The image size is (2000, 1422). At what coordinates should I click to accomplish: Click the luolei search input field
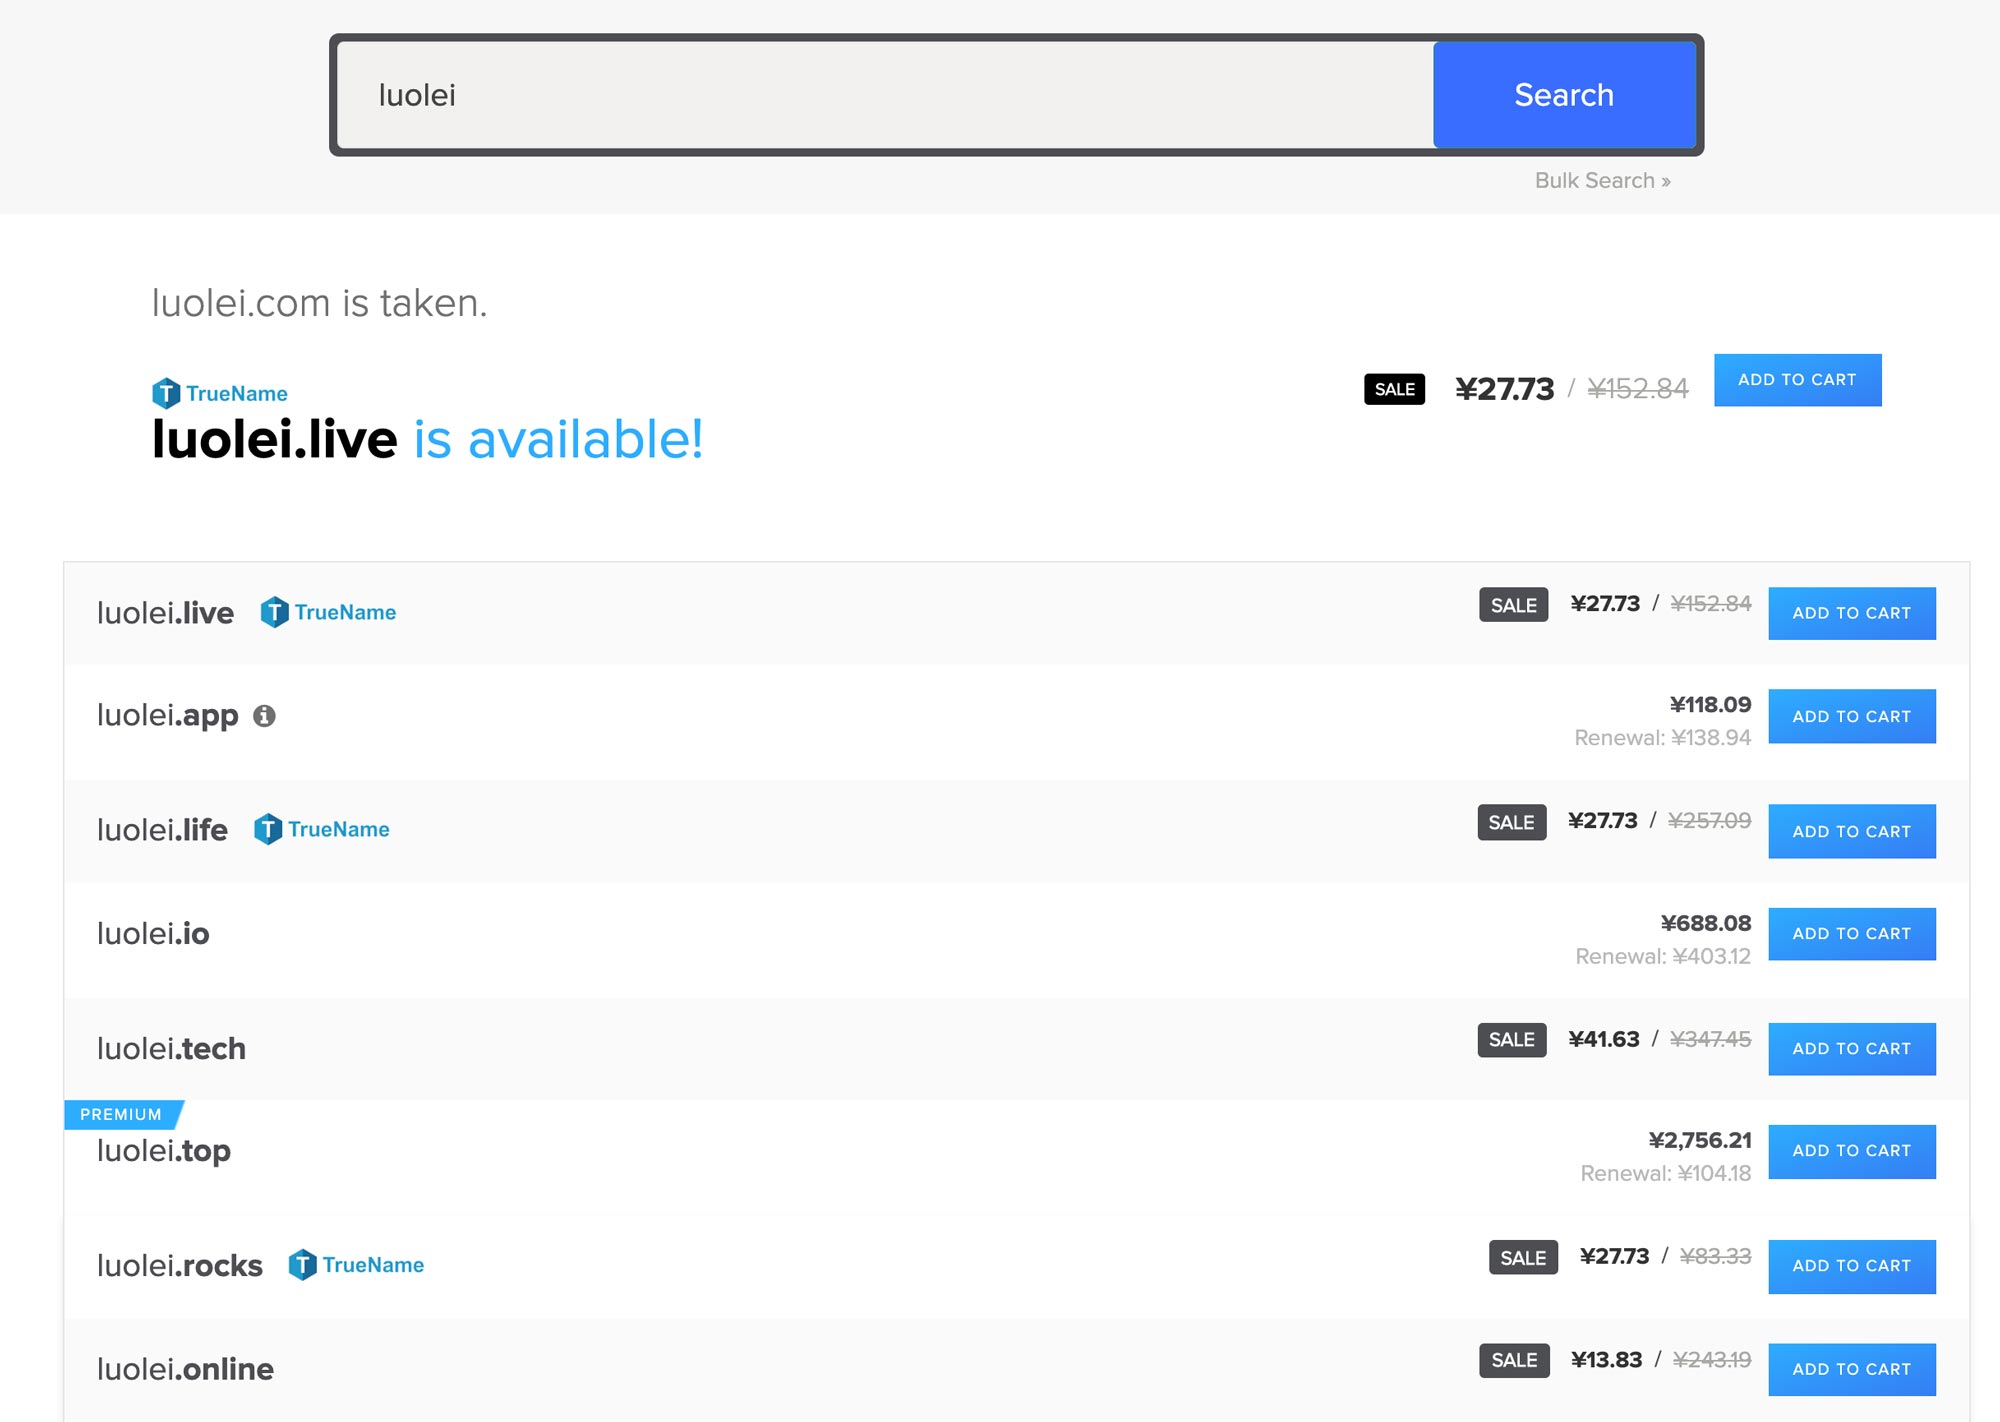(x=884, y=95)
